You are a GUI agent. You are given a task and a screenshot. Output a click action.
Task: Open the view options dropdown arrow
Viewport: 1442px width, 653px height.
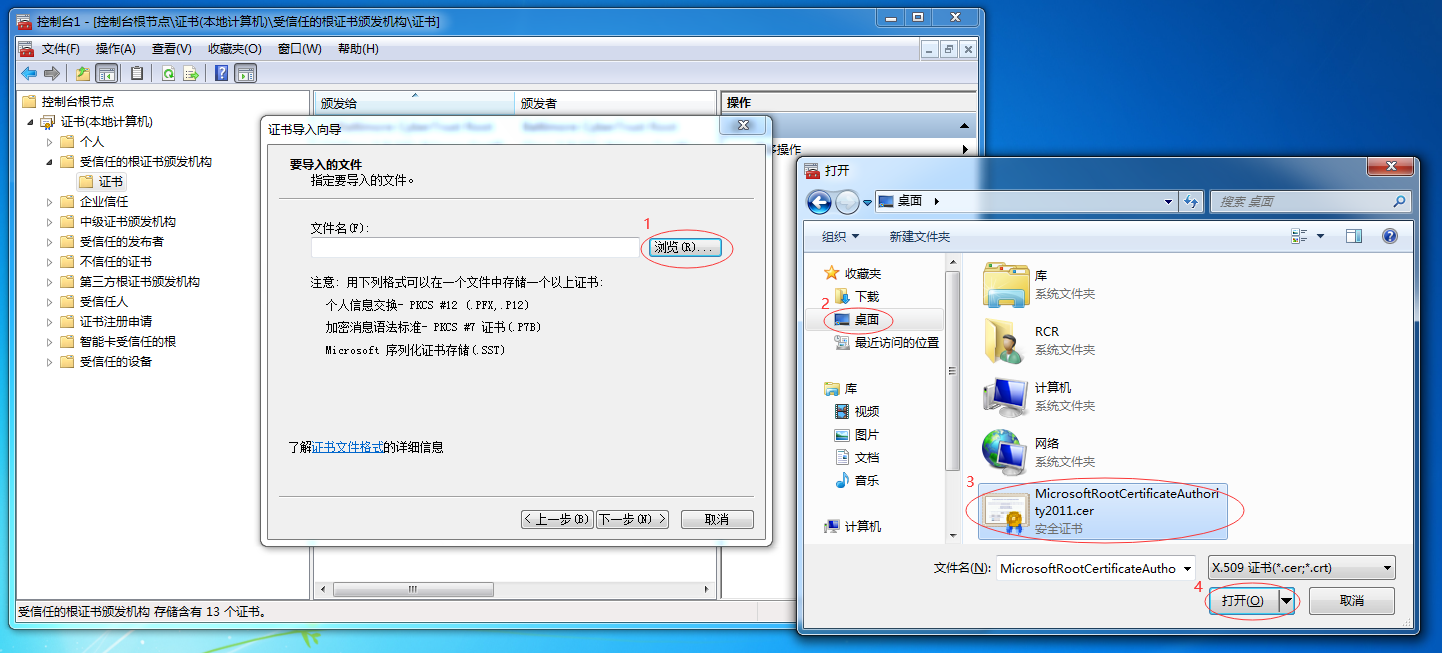[x=1320, y=236]
